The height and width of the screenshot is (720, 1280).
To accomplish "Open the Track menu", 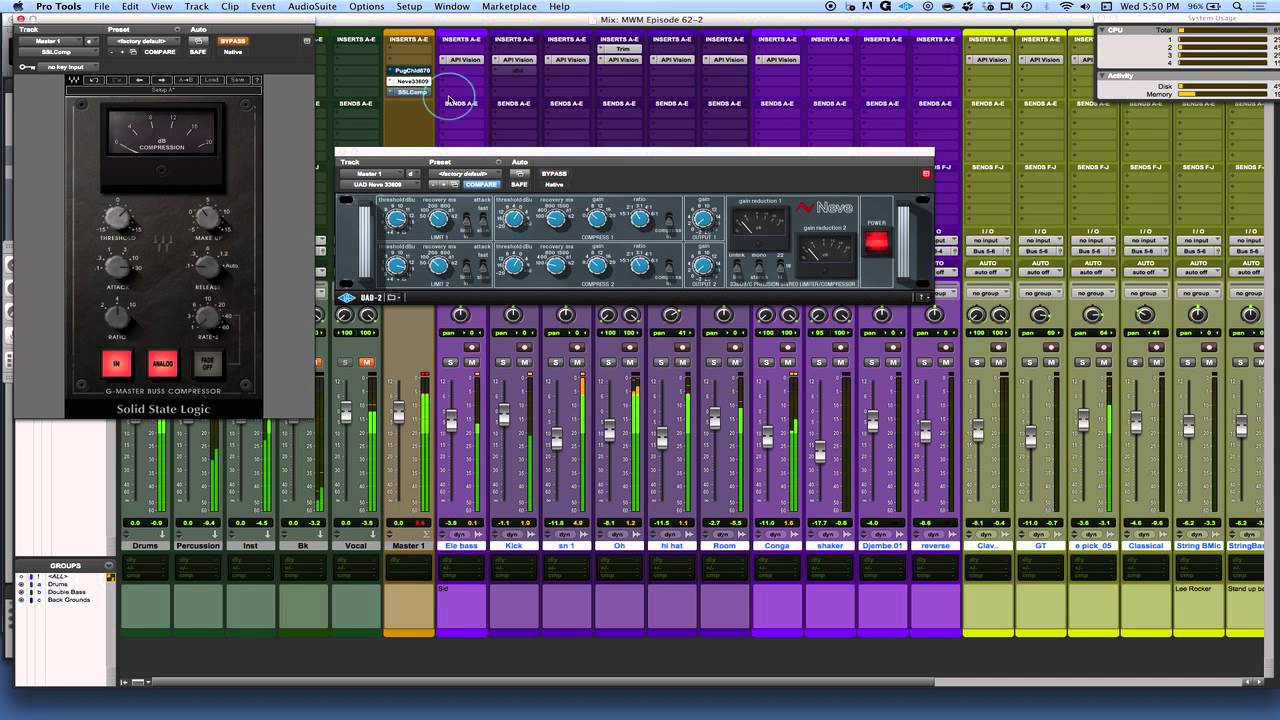I will 196,7.
